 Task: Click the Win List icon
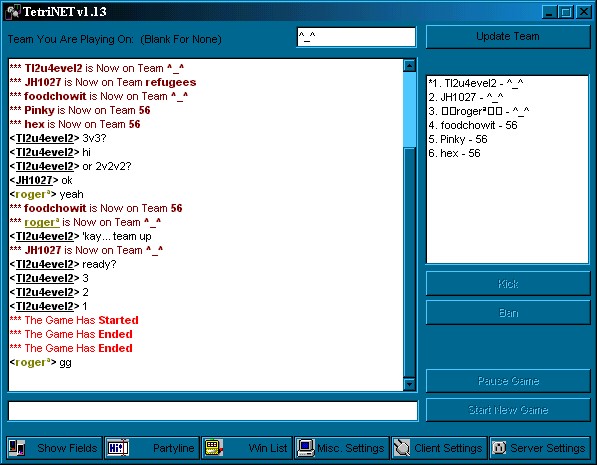point(214,447)
